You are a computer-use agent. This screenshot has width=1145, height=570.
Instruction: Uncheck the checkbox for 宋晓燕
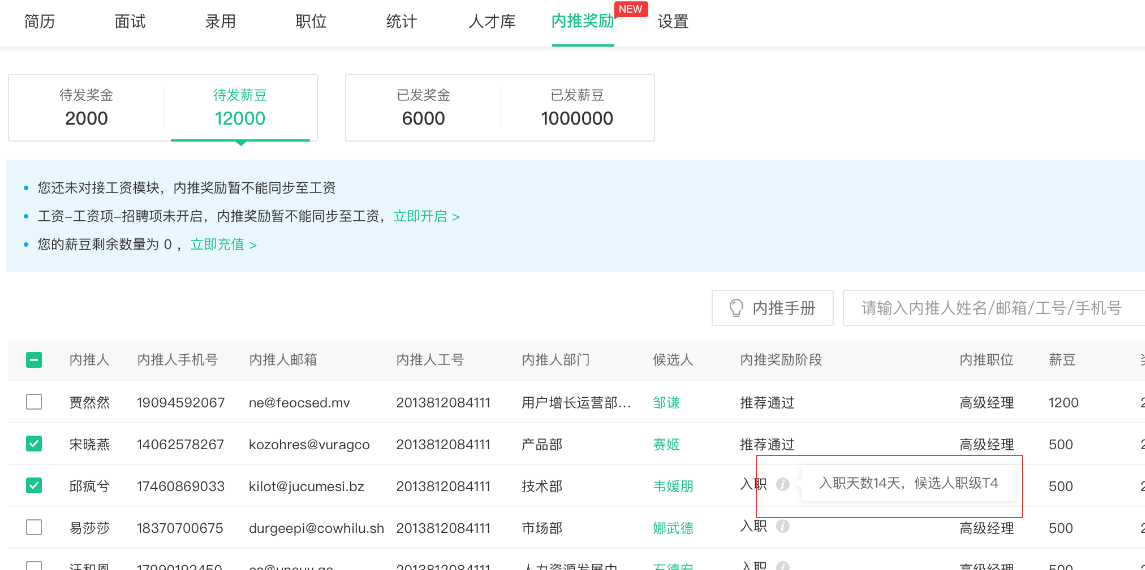point(34,444)
